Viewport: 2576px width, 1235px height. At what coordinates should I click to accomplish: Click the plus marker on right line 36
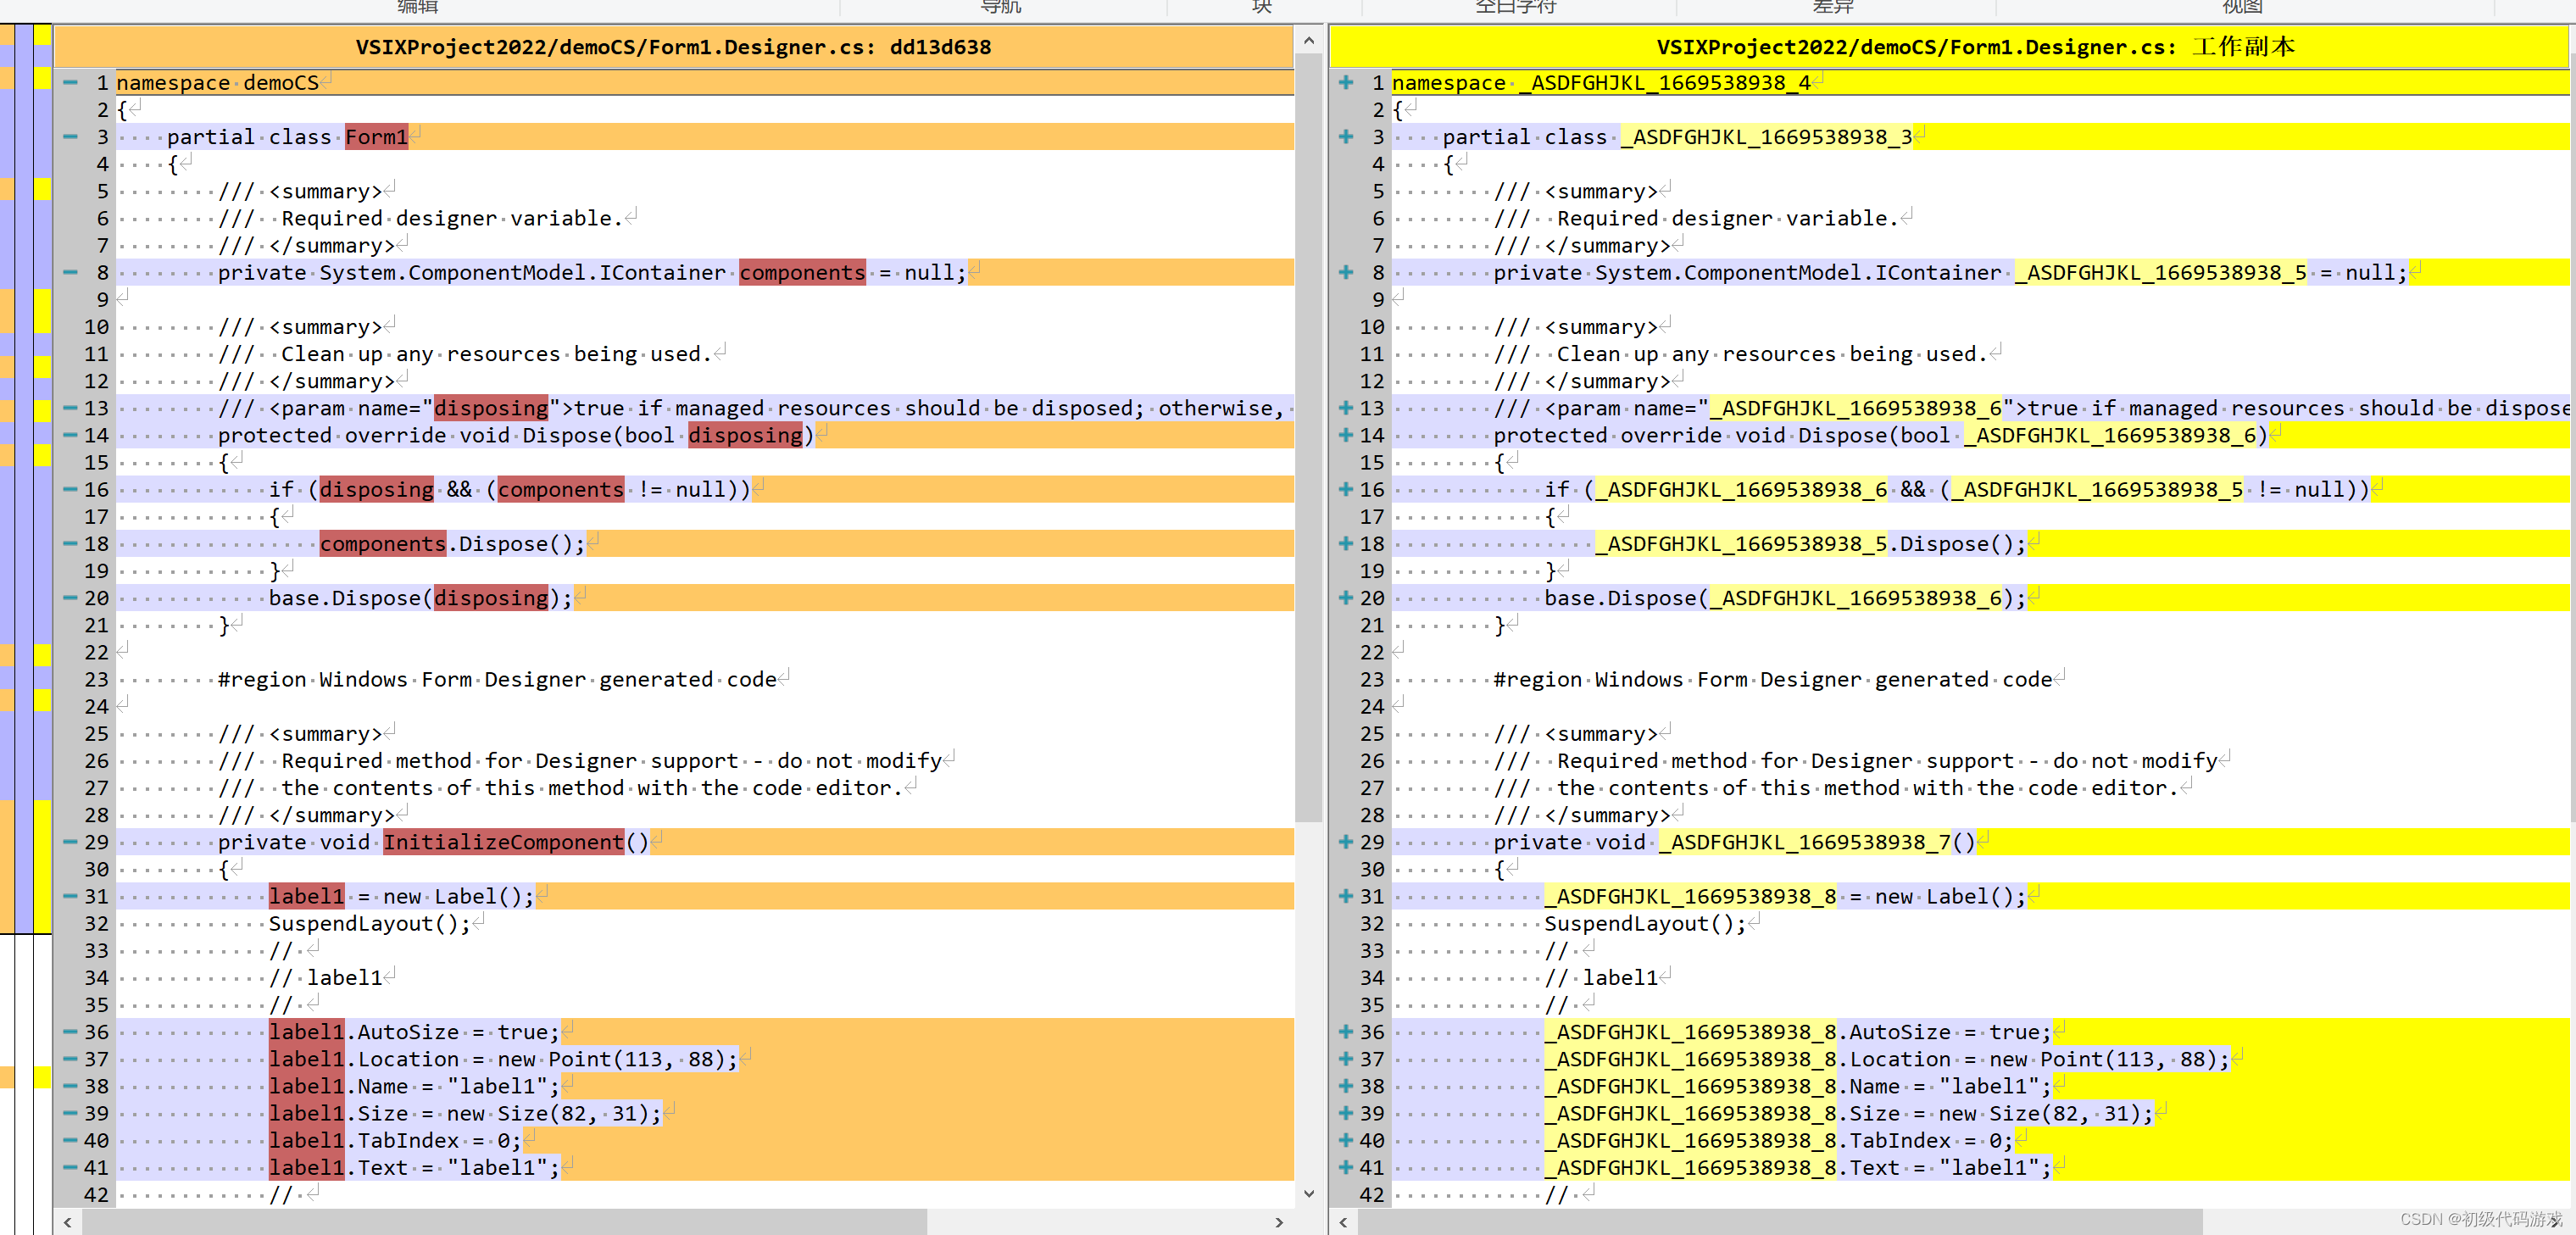pyautogui.click(x=1346, y=1032)
